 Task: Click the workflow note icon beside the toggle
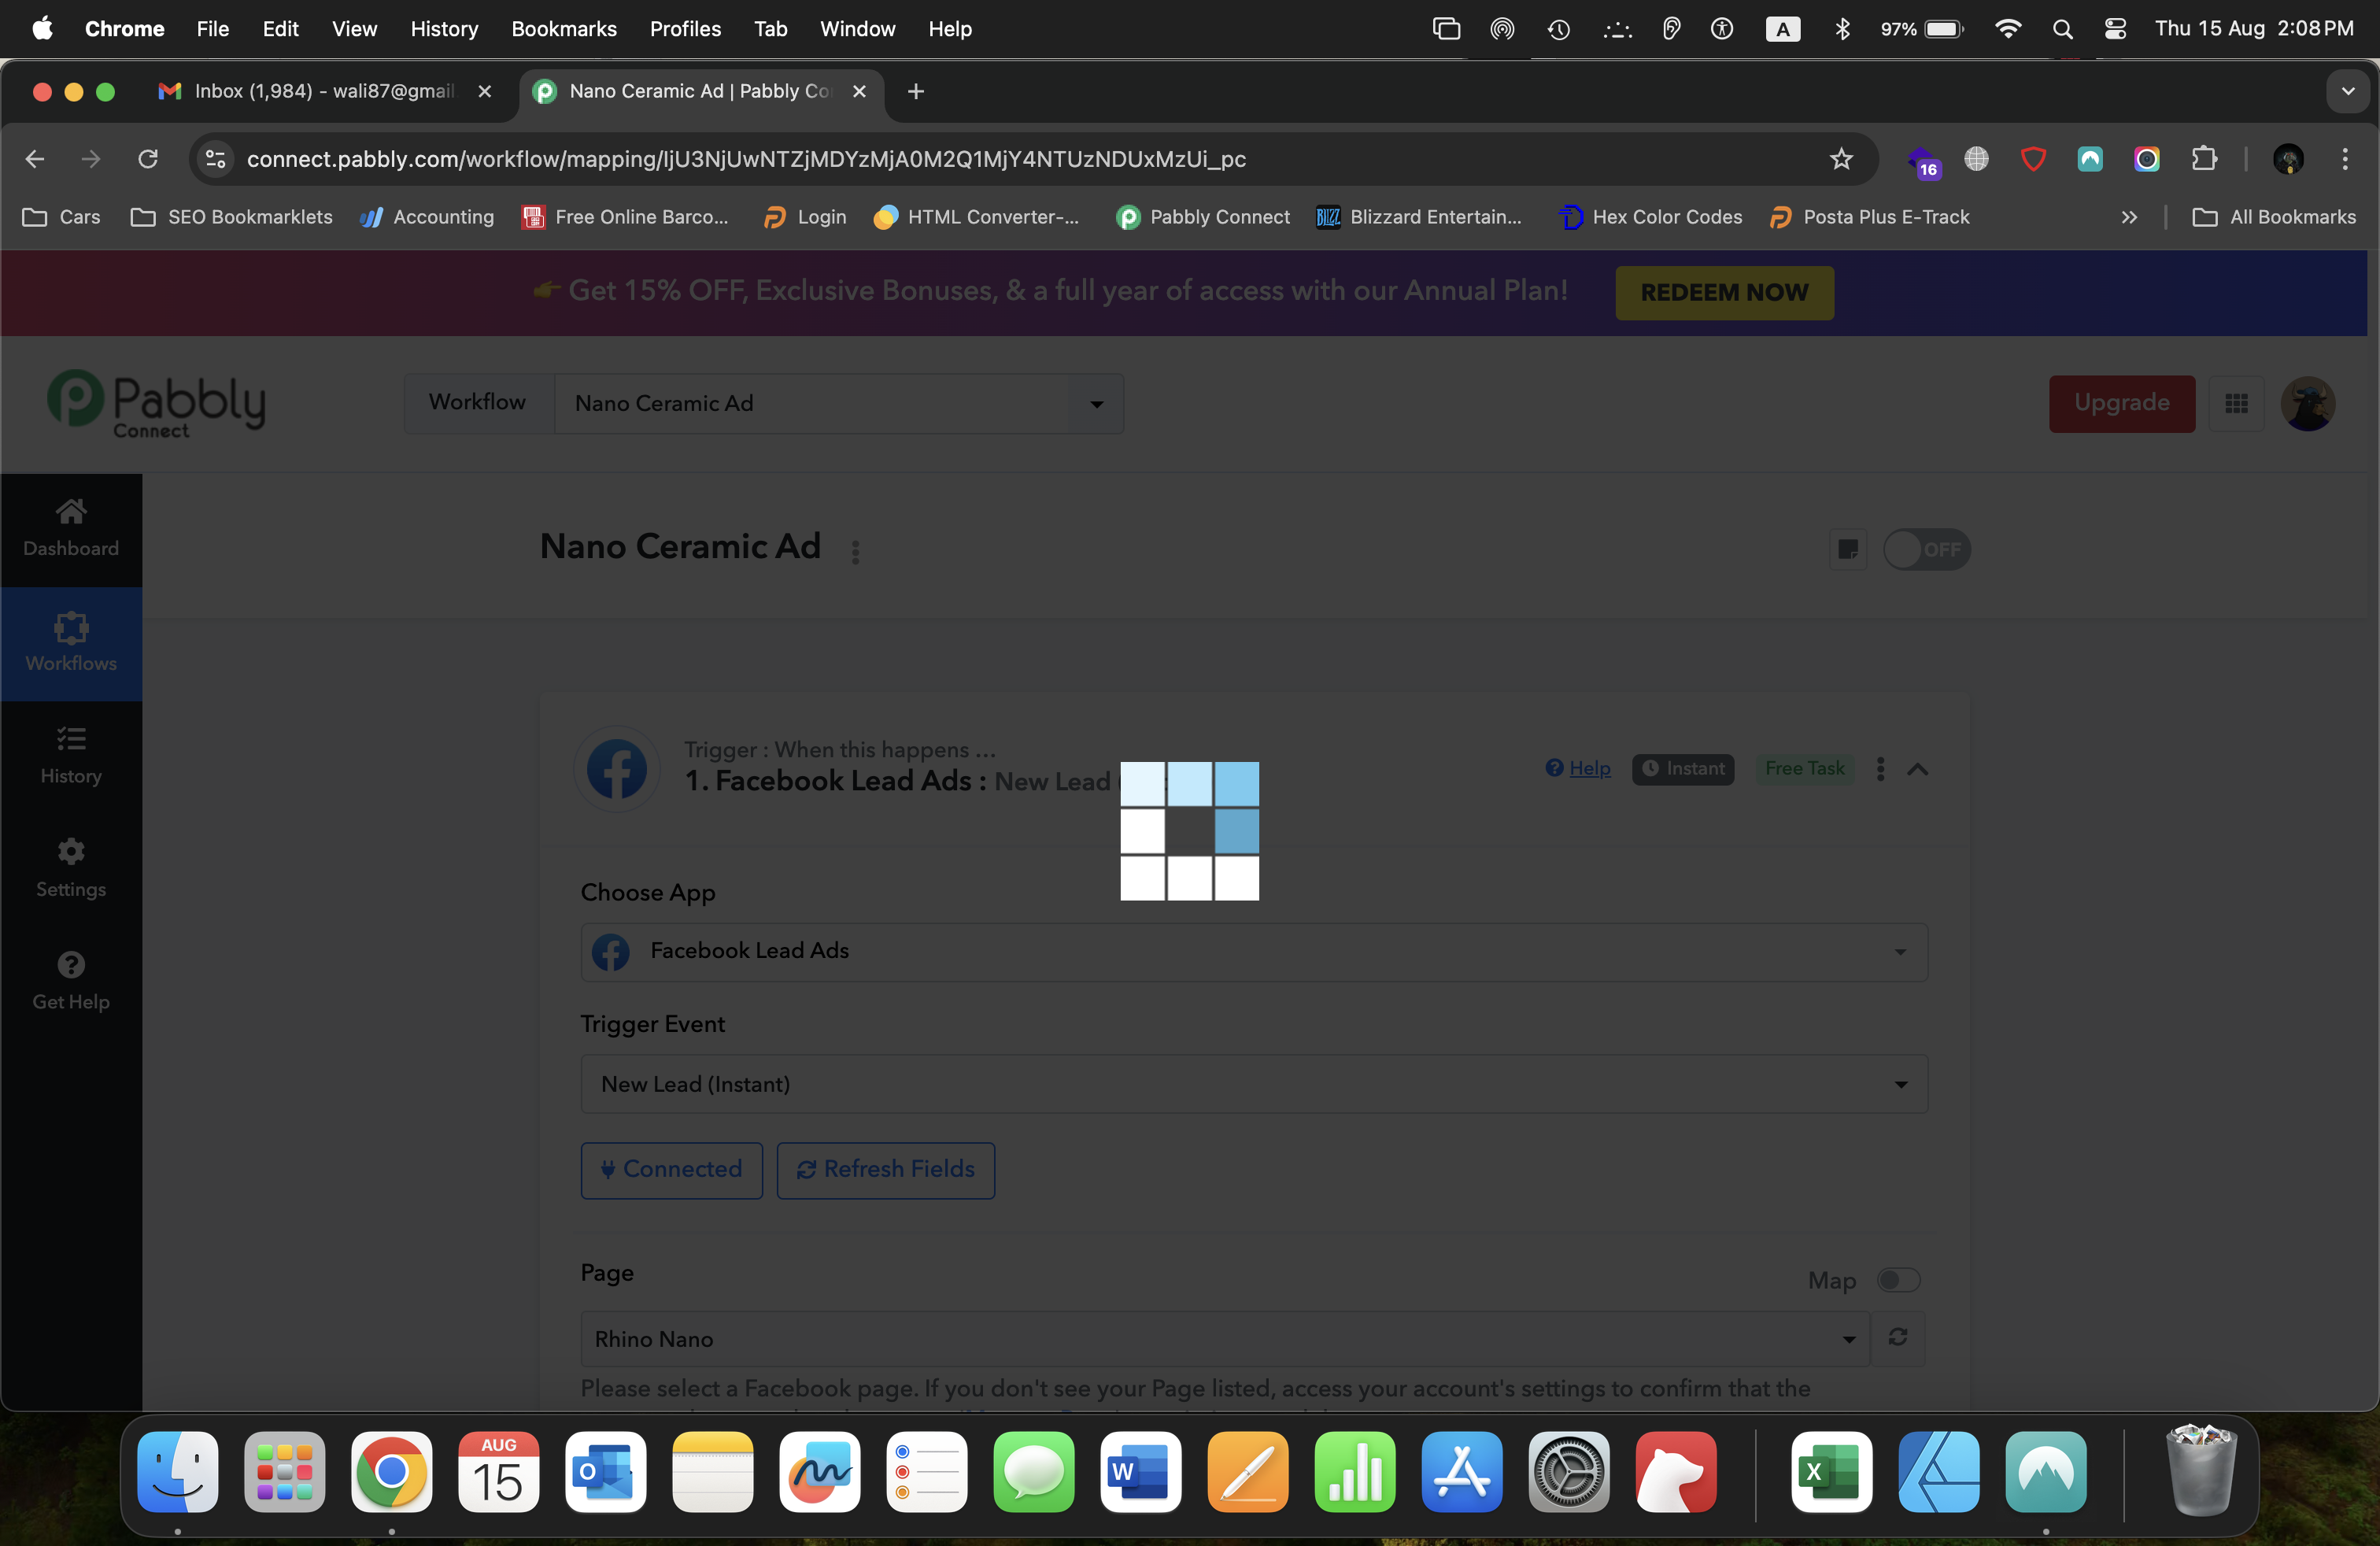[x=1848, y=549]
